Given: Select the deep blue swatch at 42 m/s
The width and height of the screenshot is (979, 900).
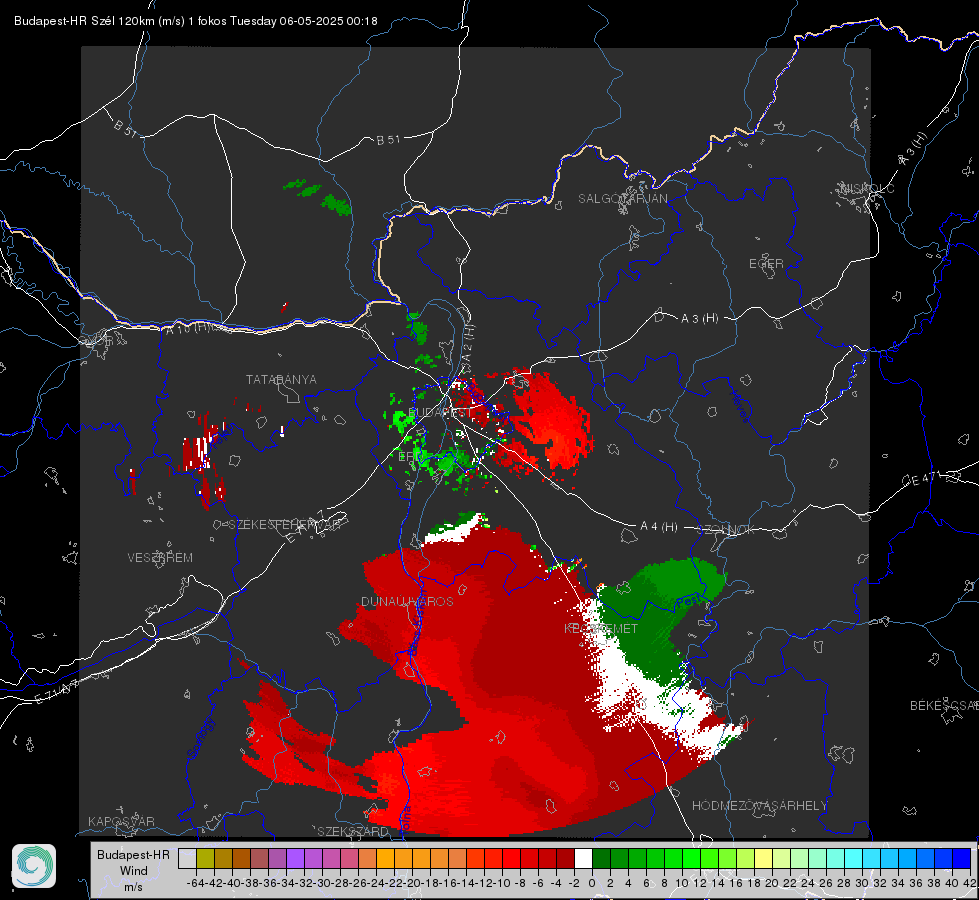Looking at the screenshot, I should coord(962,858).
